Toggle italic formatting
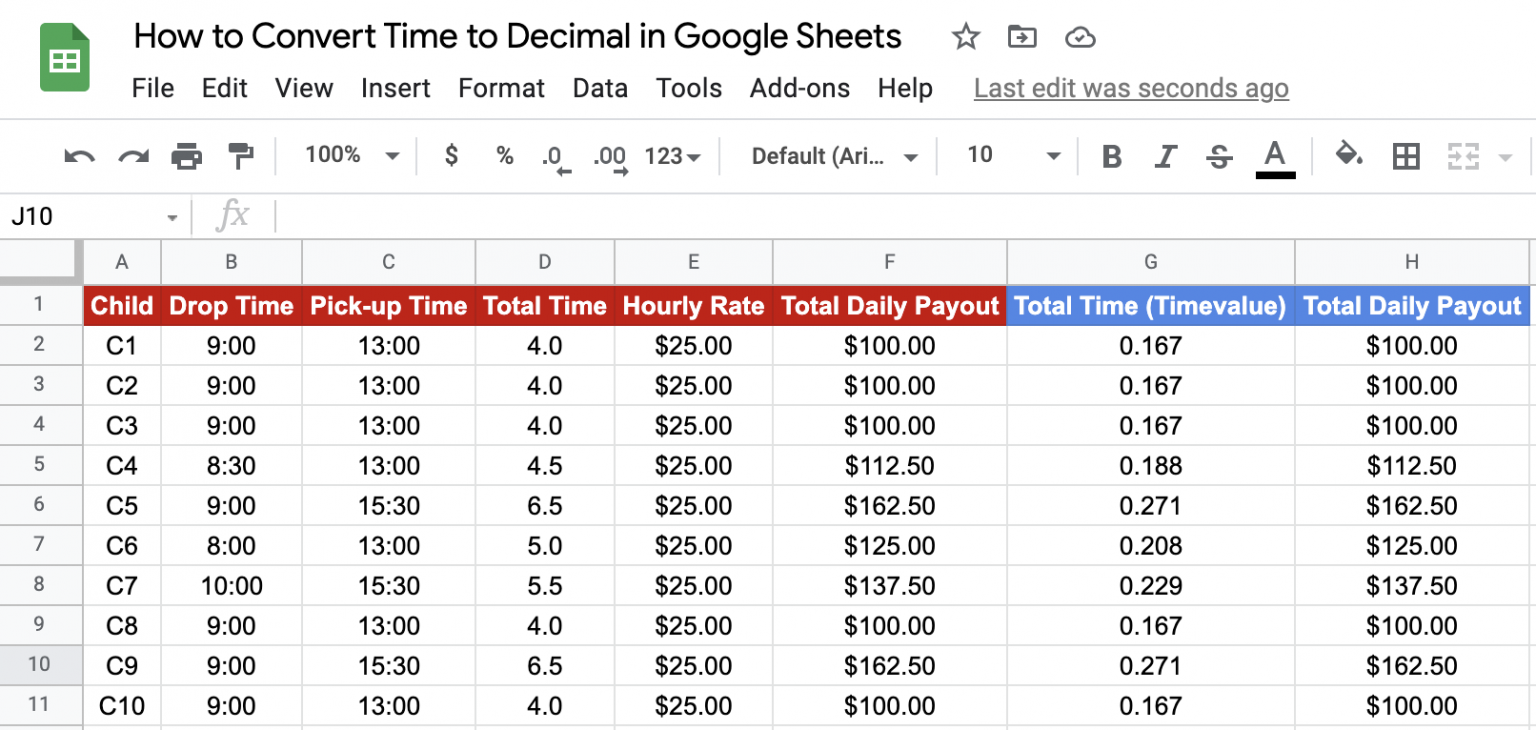Screen dimensions: 1536x730 point(1165,156)
